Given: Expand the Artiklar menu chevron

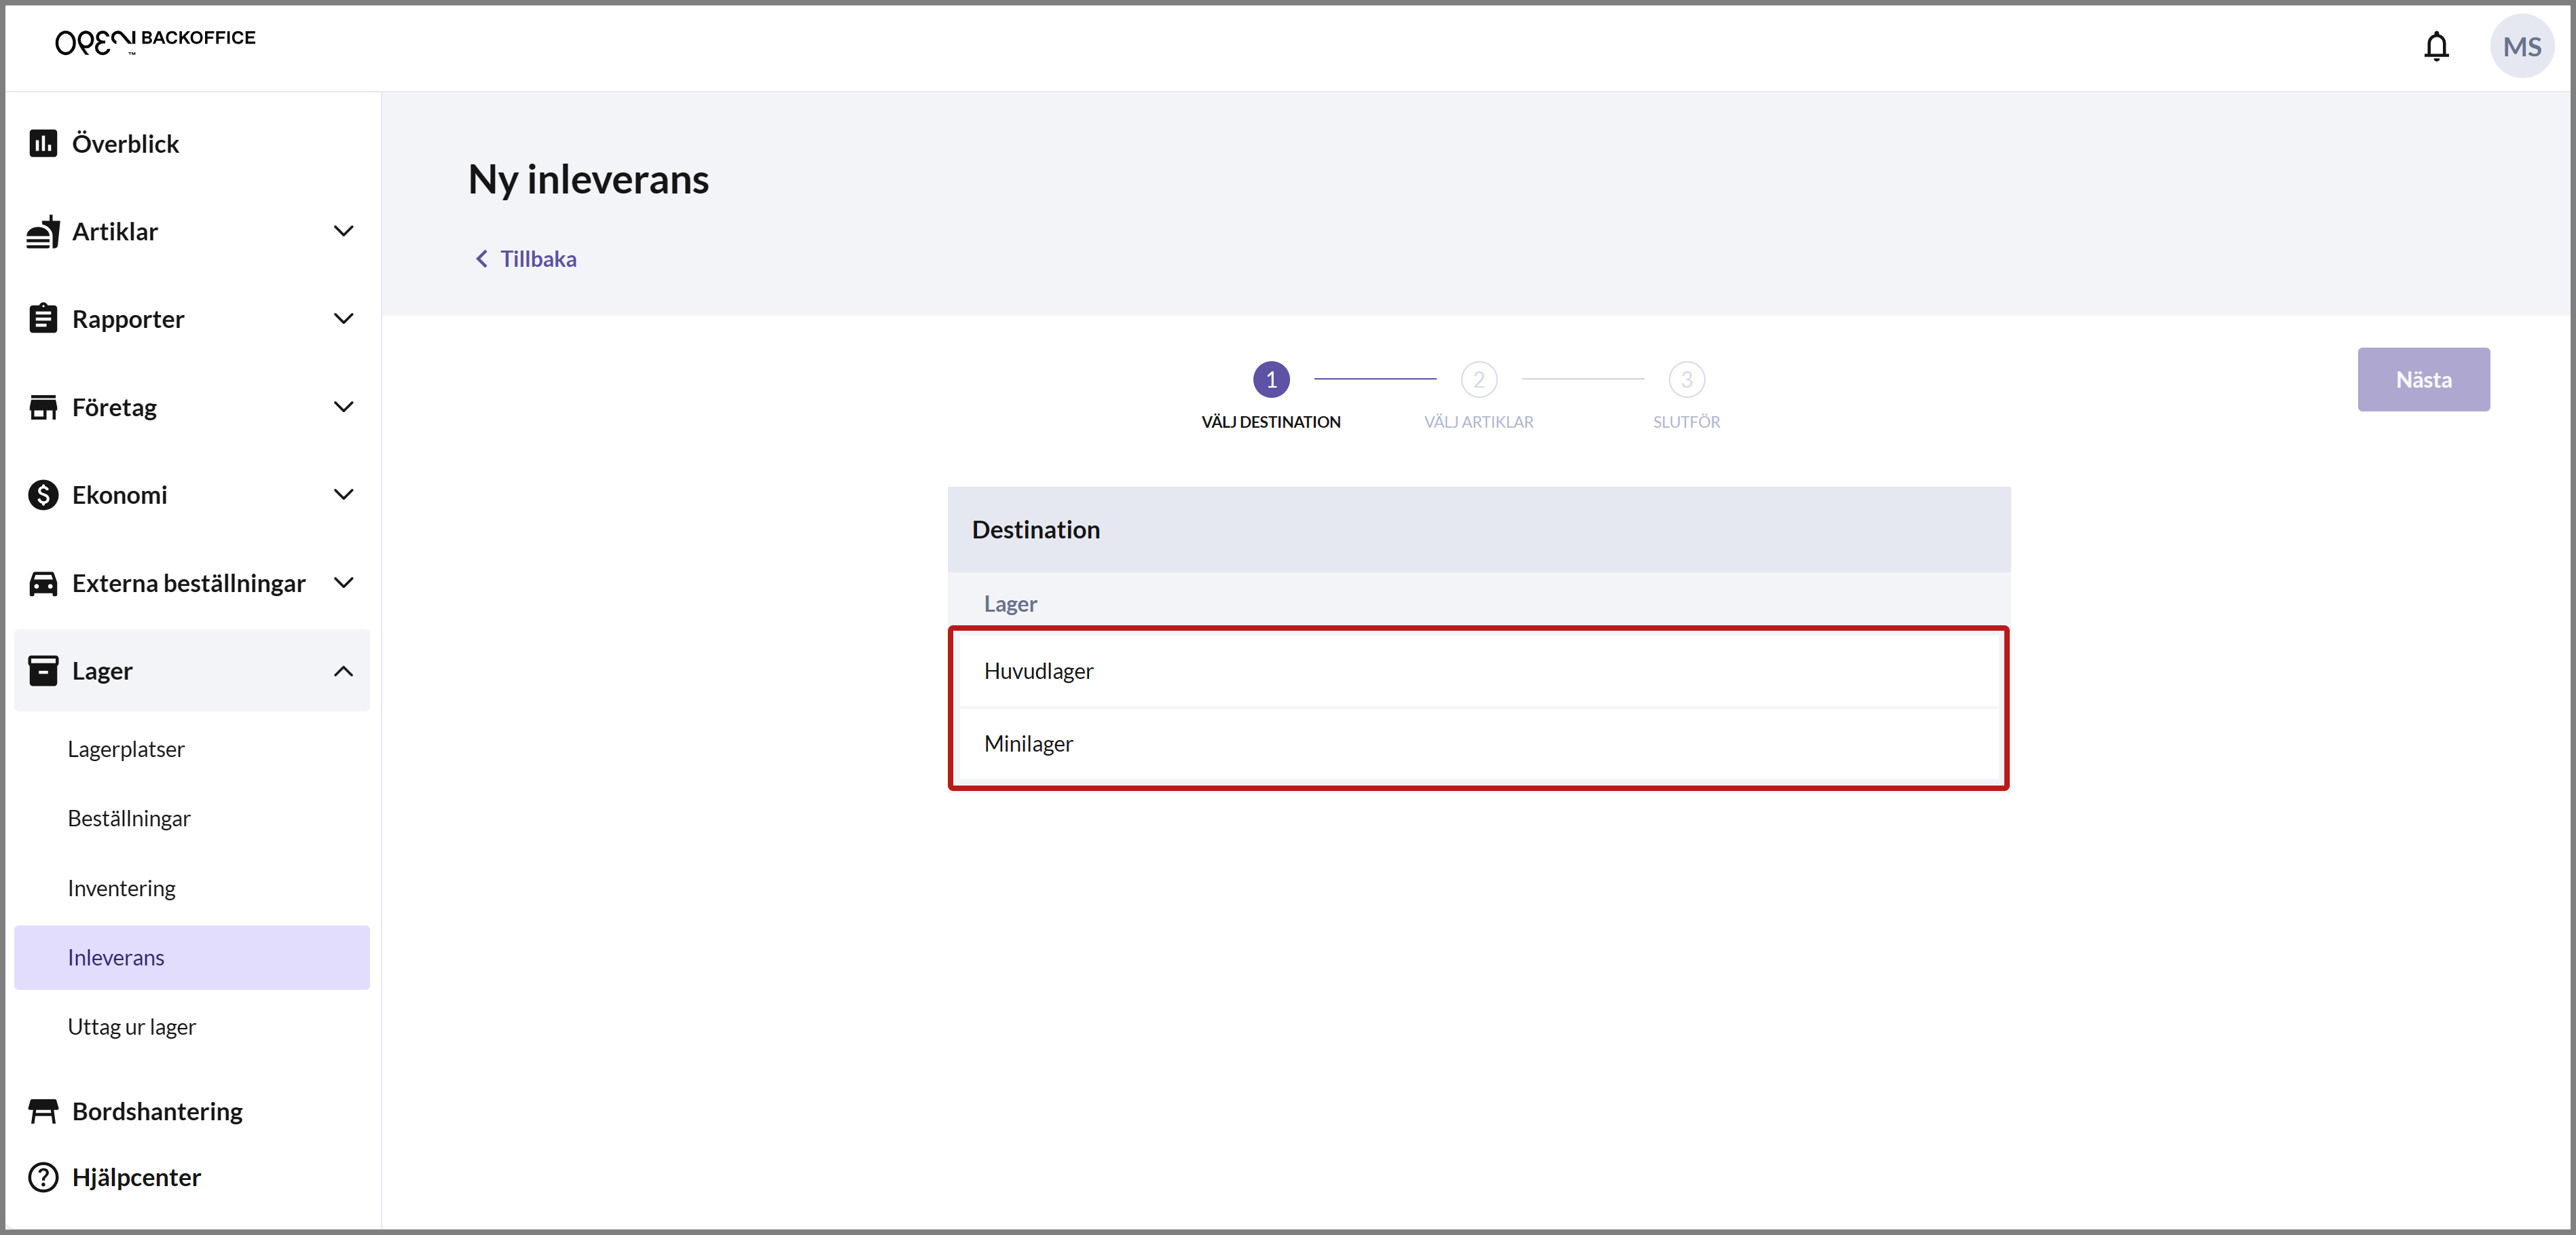Looking at the screenshot, I should [x=343, y=231].
